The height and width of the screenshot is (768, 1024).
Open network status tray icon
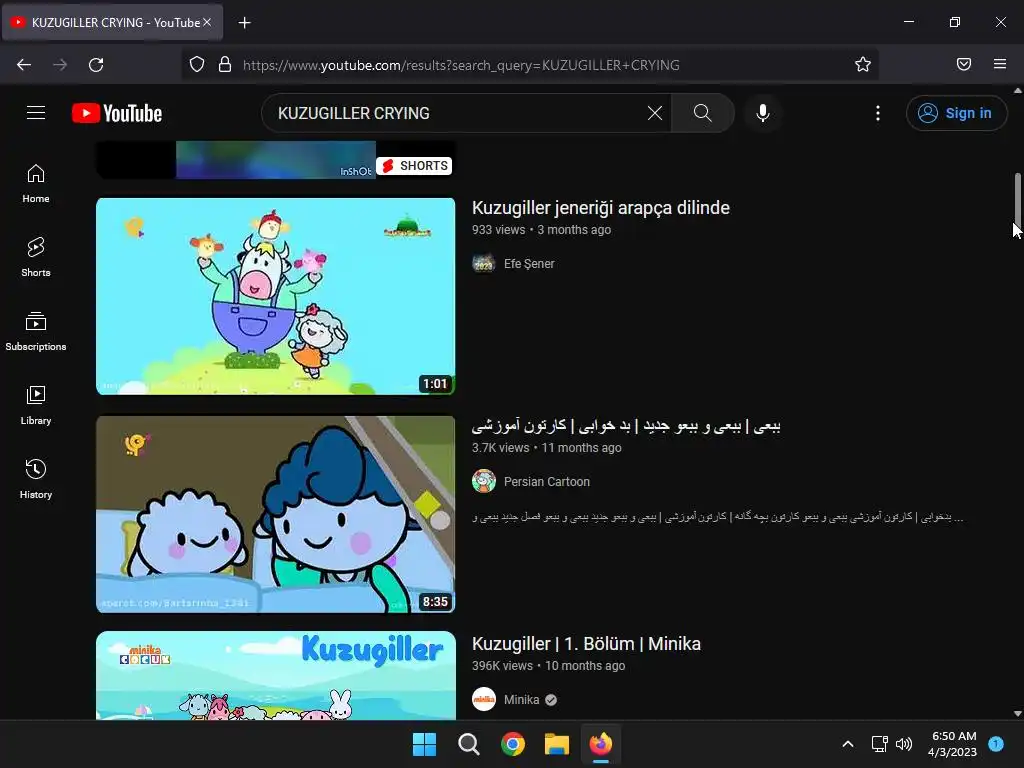click(x=880, y=744)
